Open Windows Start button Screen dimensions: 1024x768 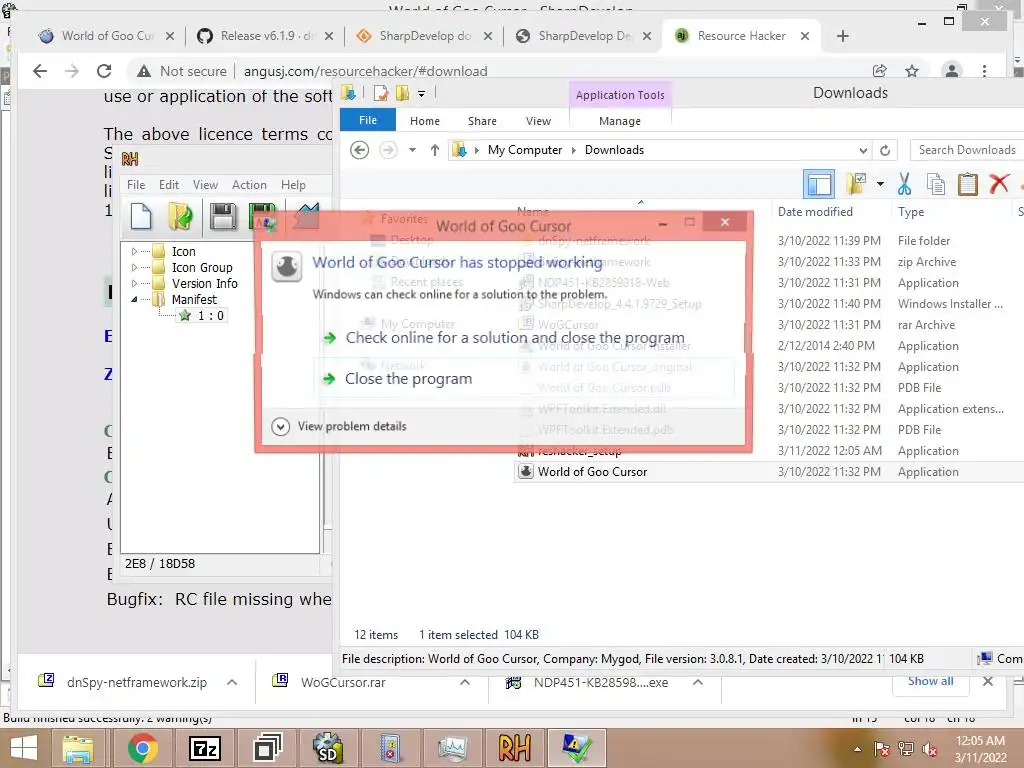[x=24, y=748]
